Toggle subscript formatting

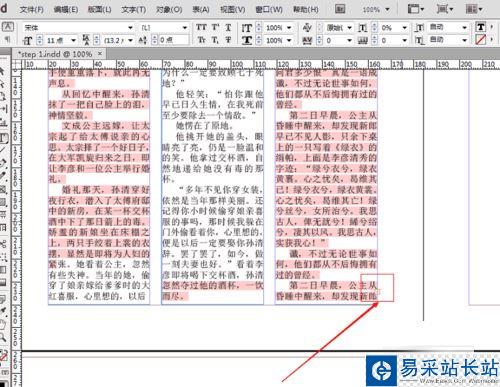pyautogui.click(x=215, y=40)
